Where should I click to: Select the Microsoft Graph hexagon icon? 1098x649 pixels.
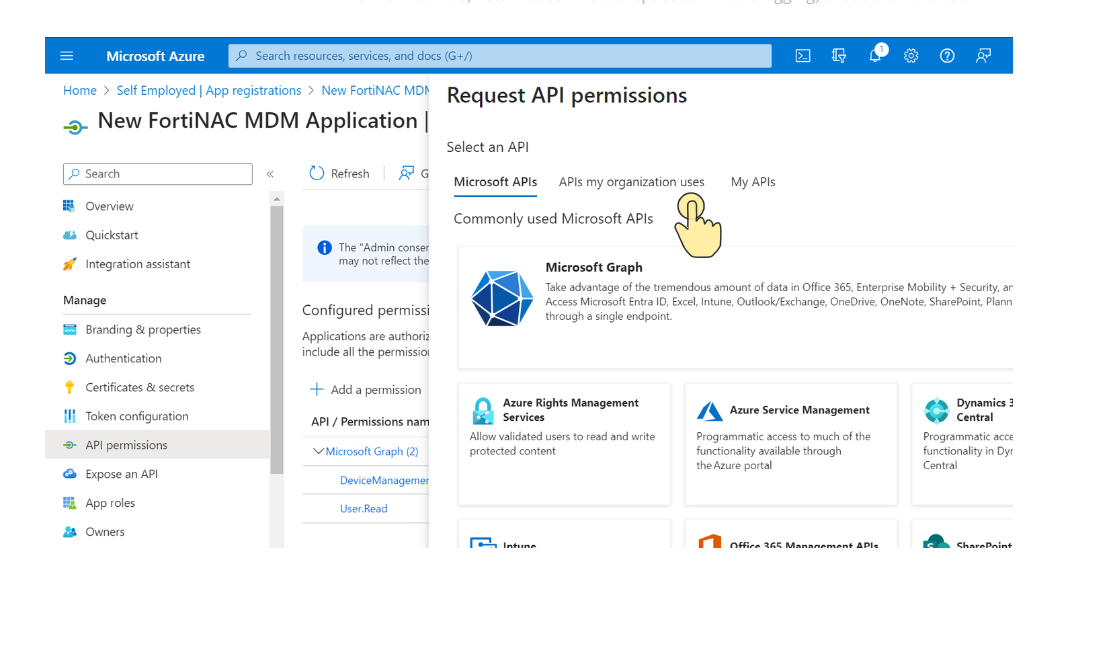[x=501, y=298]
